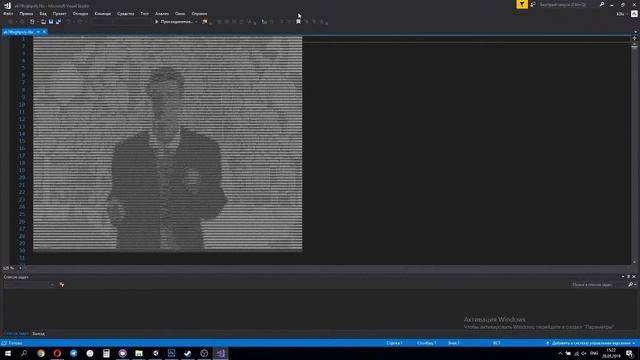The height and width of the screenshot is (360, 640).
Task: Switch to the Вывод bottom tab
Action: coord(38,333)
